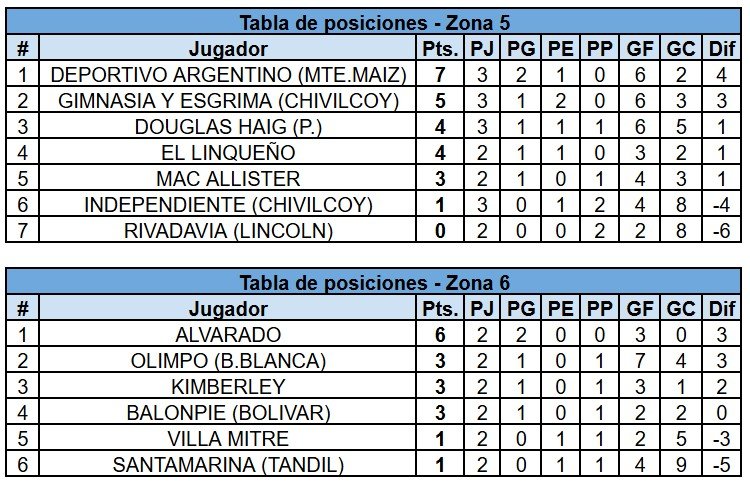Click the ALVARADO team cell
This screenshot has width=750, height=484.
tap(228, 334)
